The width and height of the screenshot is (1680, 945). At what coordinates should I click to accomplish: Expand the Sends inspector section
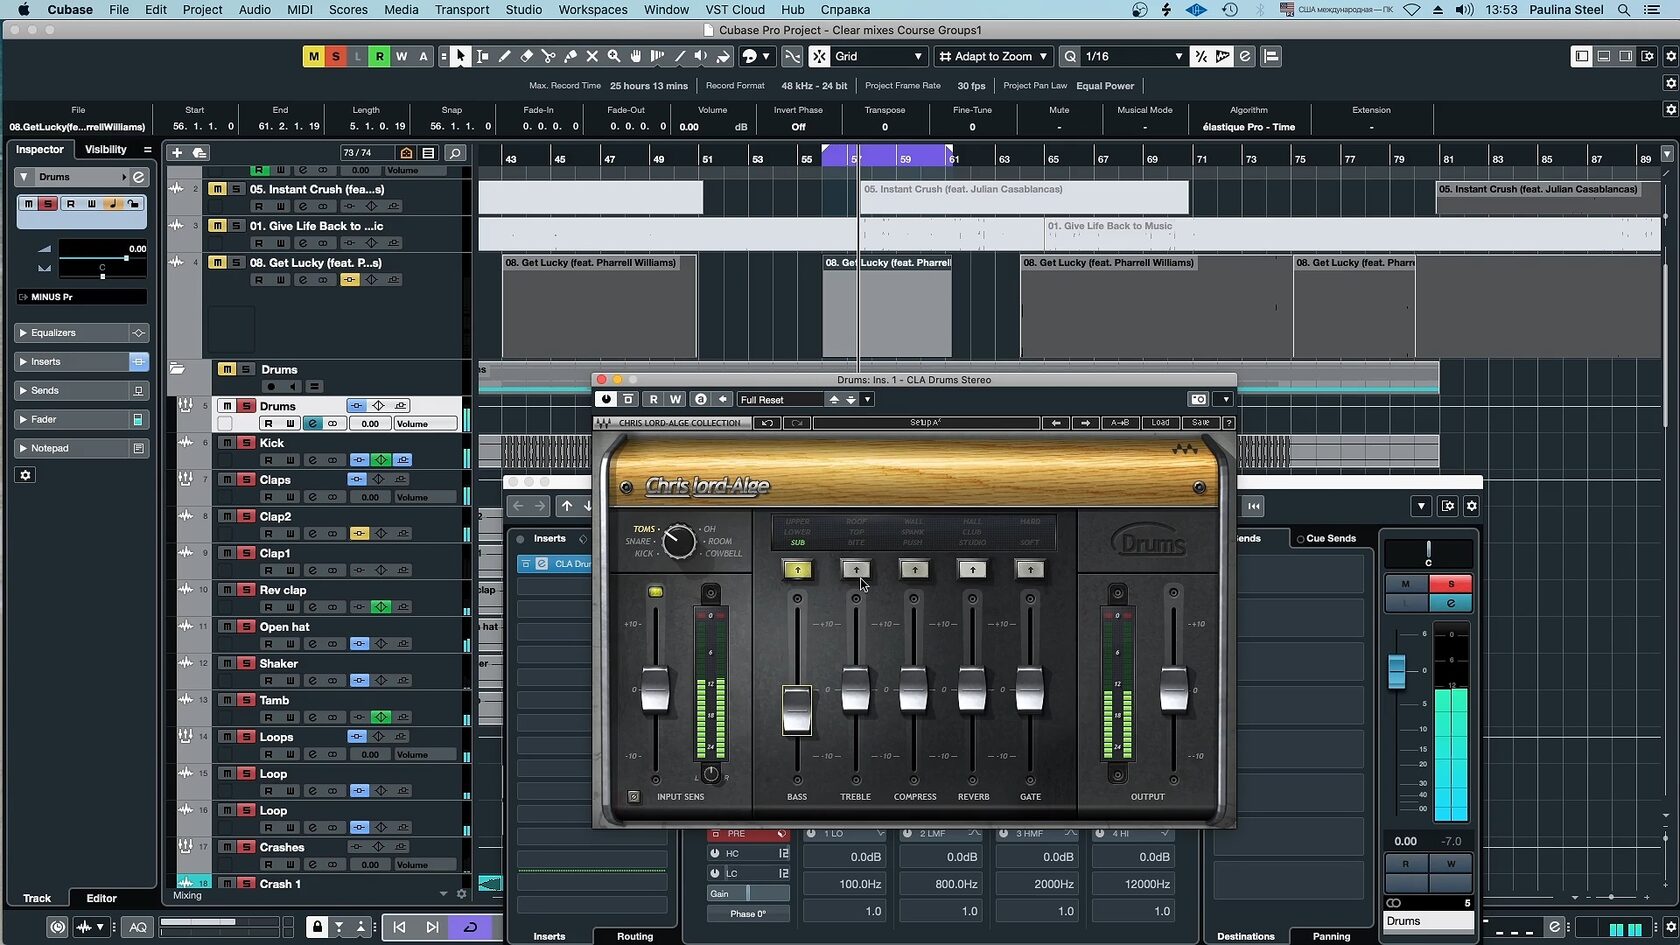coord(82,391)
